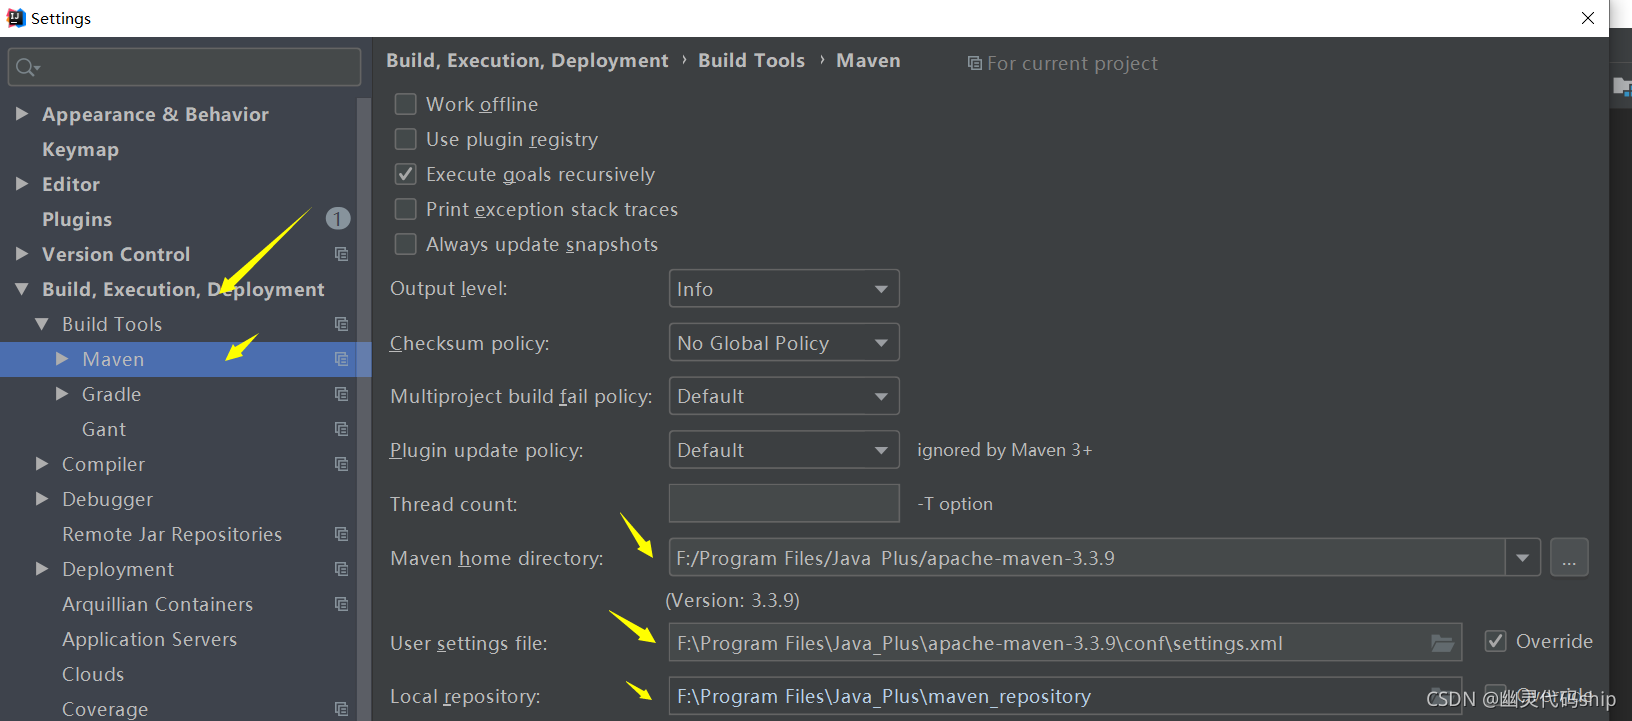
Task: Expand the Deployment node arrow
Action: (42, 569)
